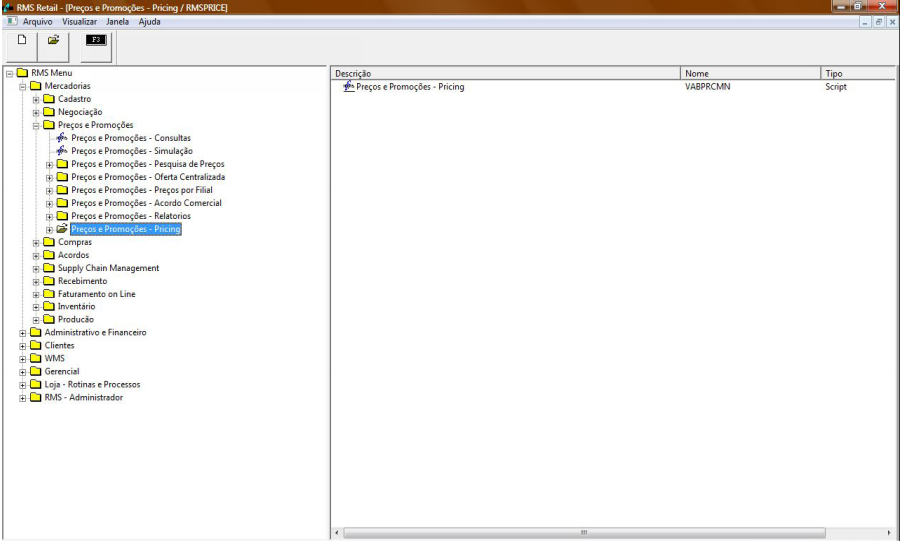Image resolution: width=900 pixels, height=541 pixels.
Task: Open the Visualizar menu
Action: point(79,22)
